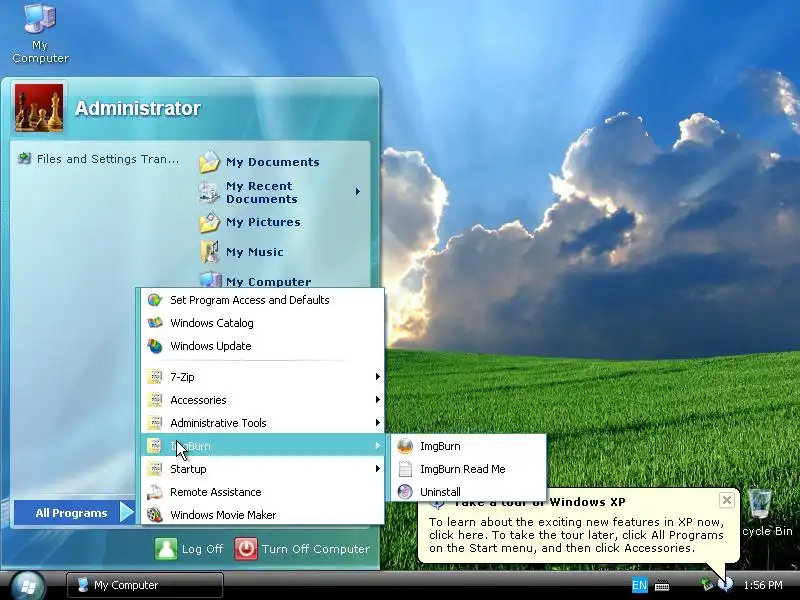The image size is (800, 600).
Task: Click the Windows Movie Maker reel icon
Action: coord(155,515)
